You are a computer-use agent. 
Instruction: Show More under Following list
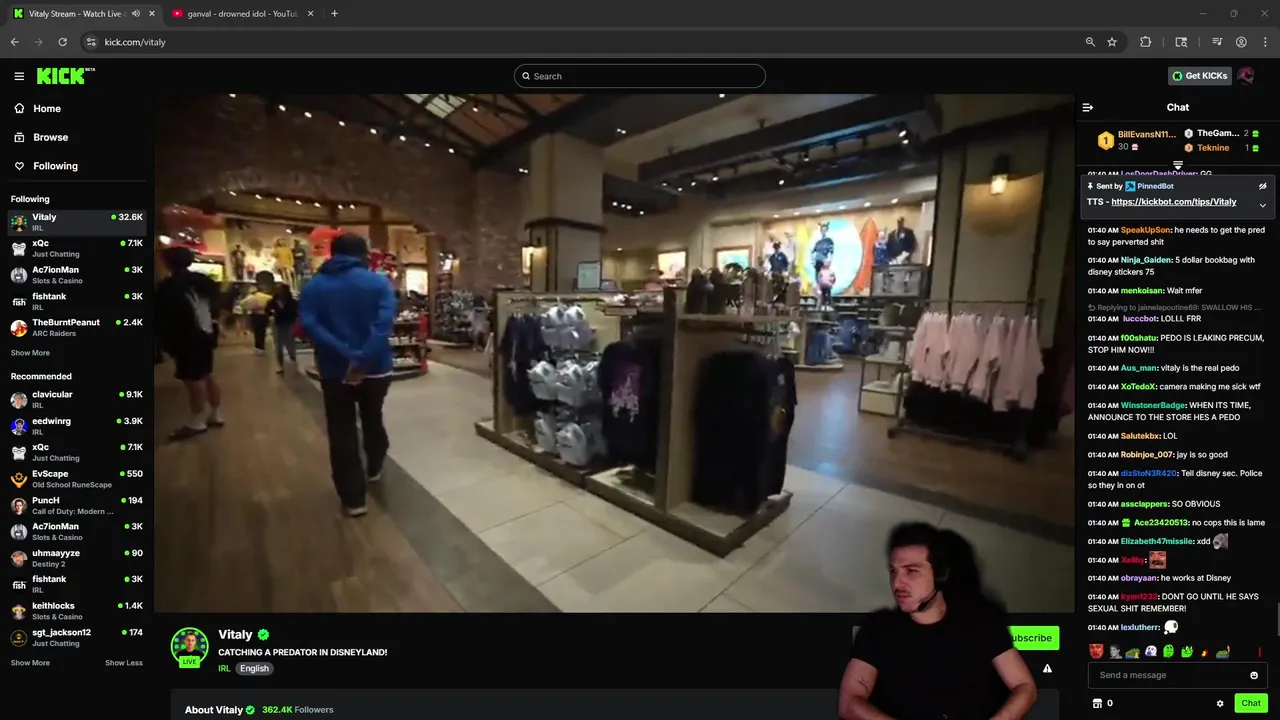30,353
